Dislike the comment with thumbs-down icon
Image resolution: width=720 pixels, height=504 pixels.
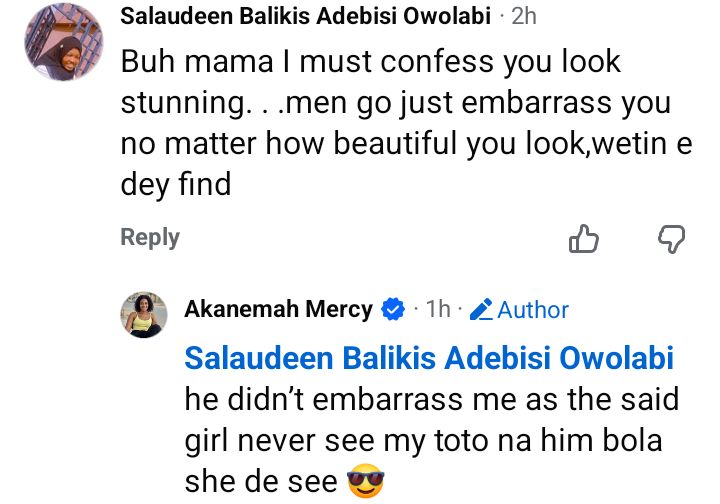671,238
